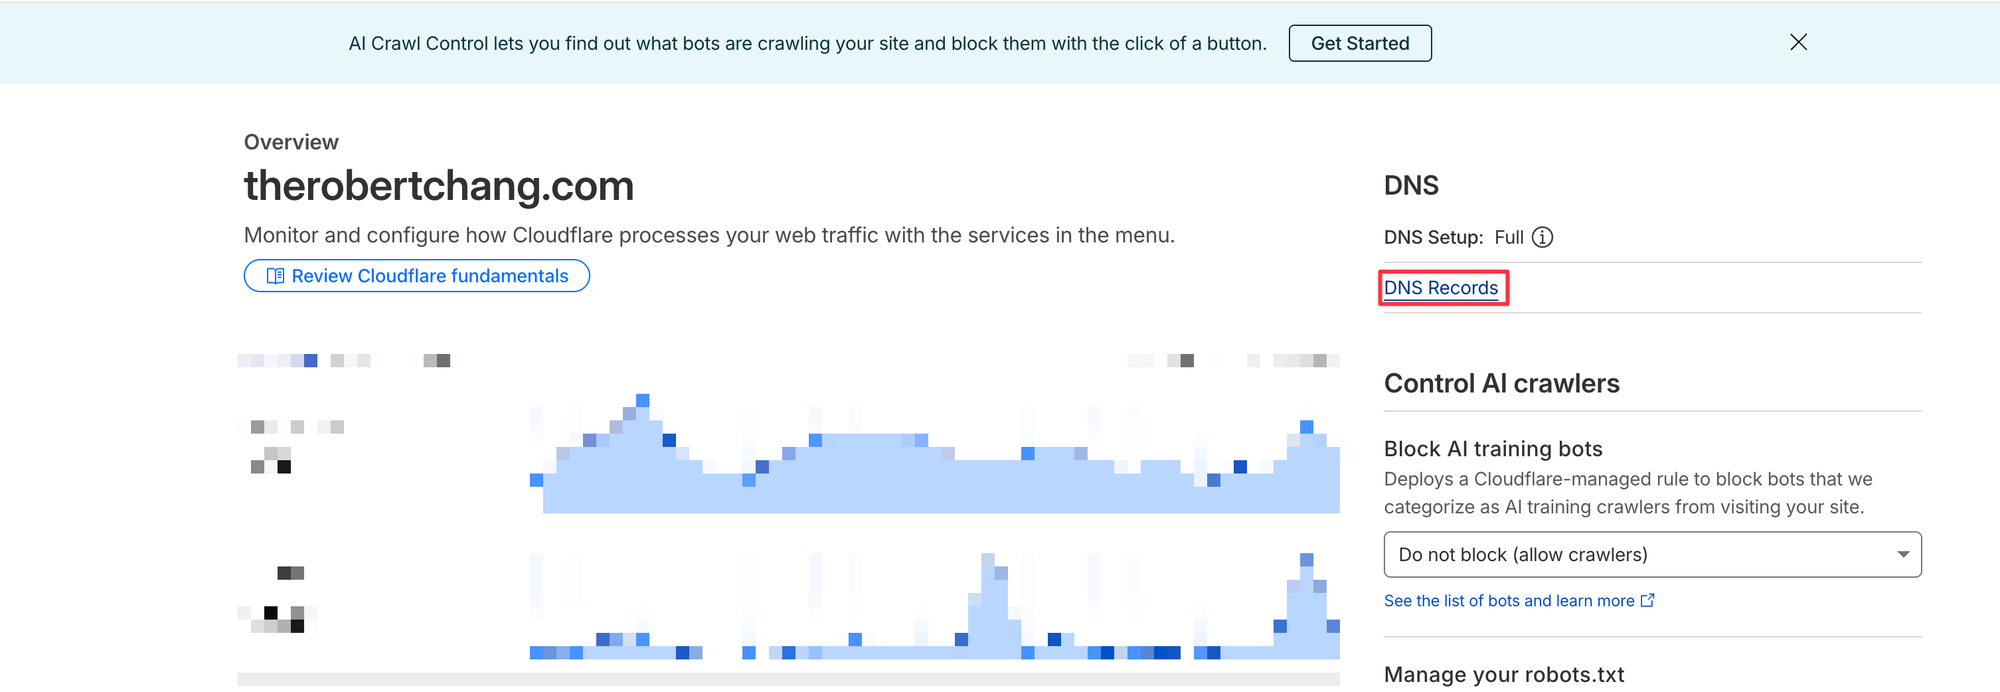This screenshot has width=2000, height=692.
Task: Click the Overview label above the domain
Action: 291,142
